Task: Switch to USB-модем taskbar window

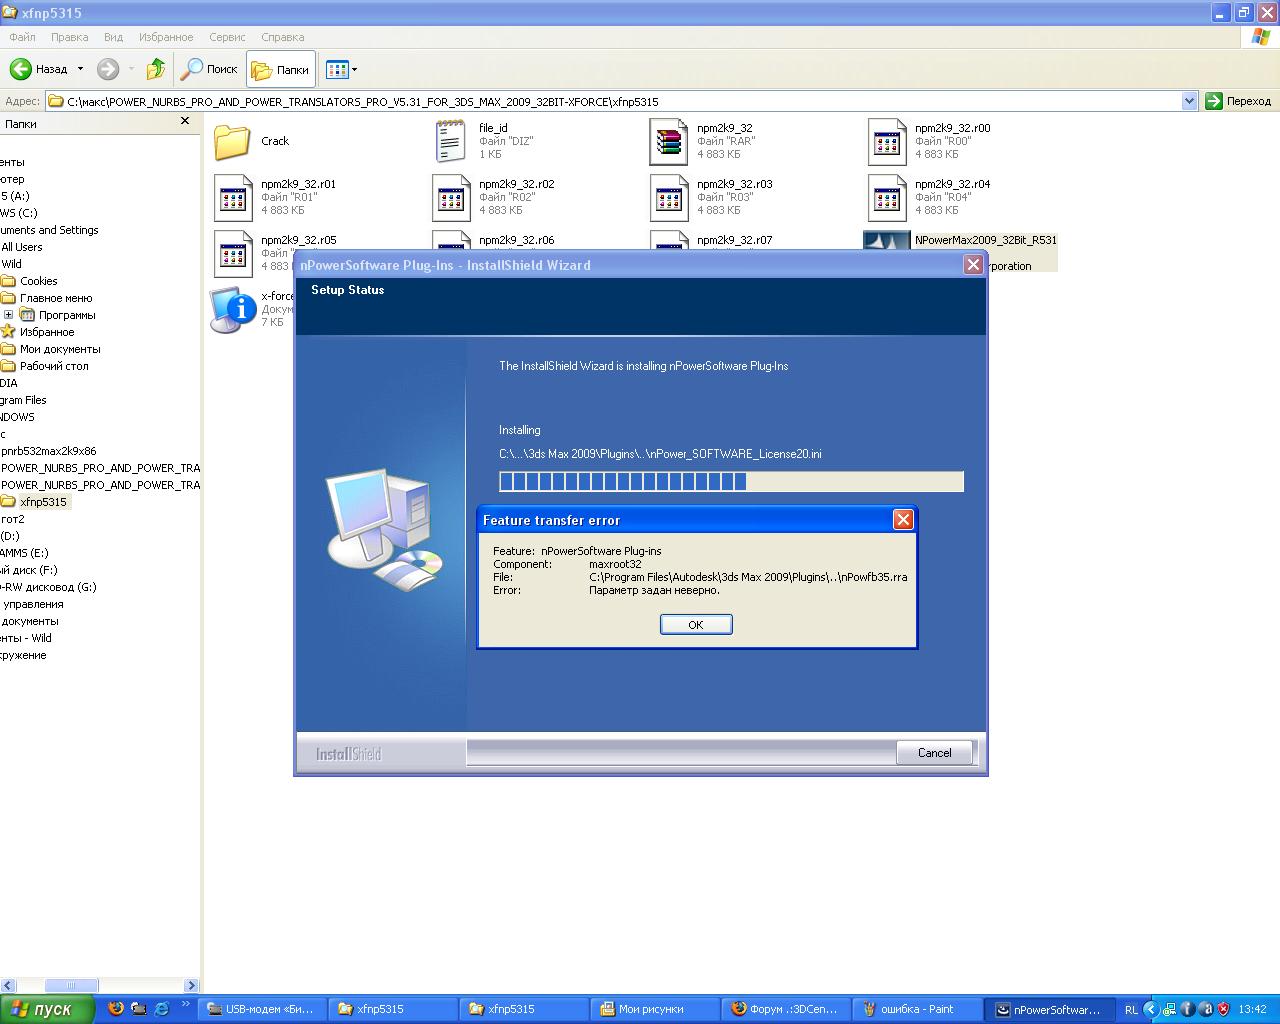Action: (262, 1009)
